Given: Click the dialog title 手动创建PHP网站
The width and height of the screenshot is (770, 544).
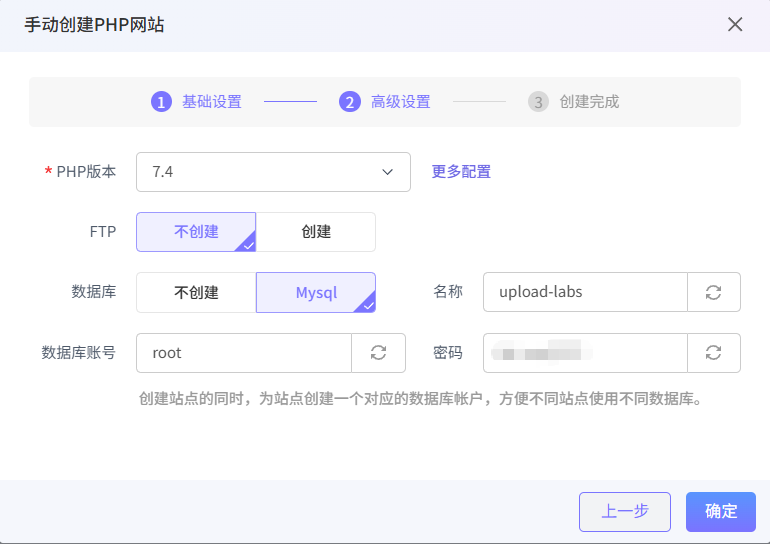Looking at the screenshot, I should pos(94,25).
